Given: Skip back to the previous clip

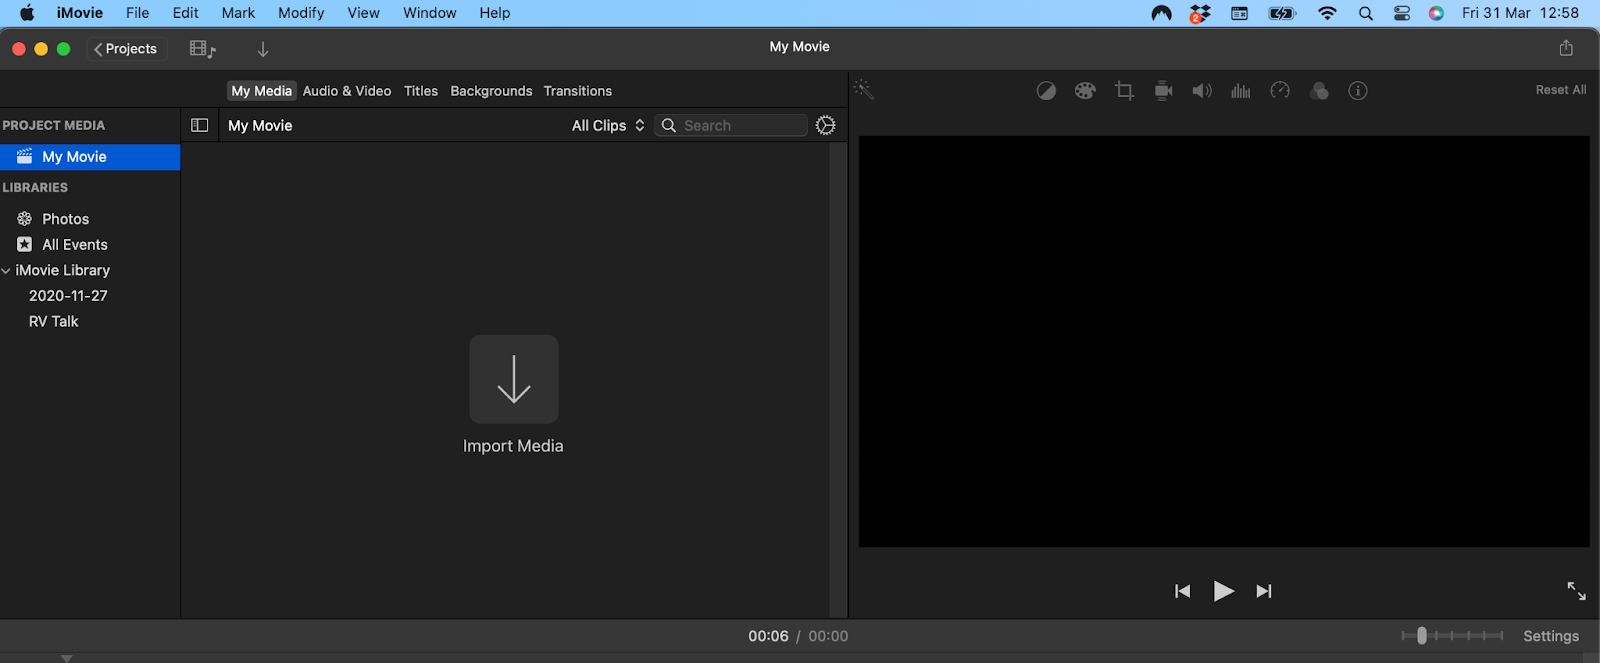Looking at the screenshot, I should [x=1182, y=591].
